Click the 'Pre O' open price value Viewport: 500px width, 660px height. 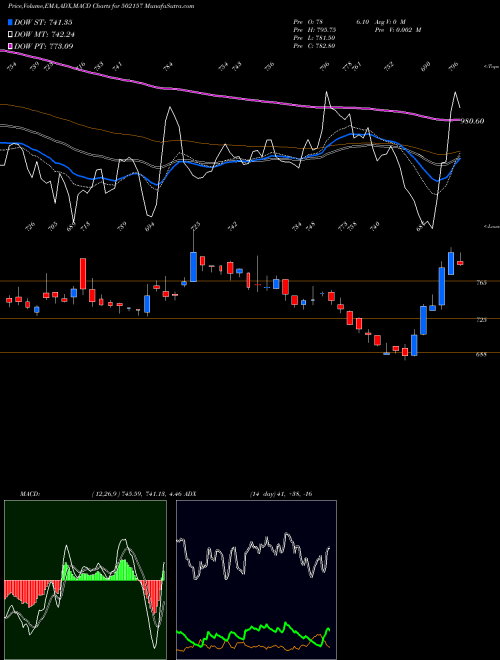coord(308,21)
